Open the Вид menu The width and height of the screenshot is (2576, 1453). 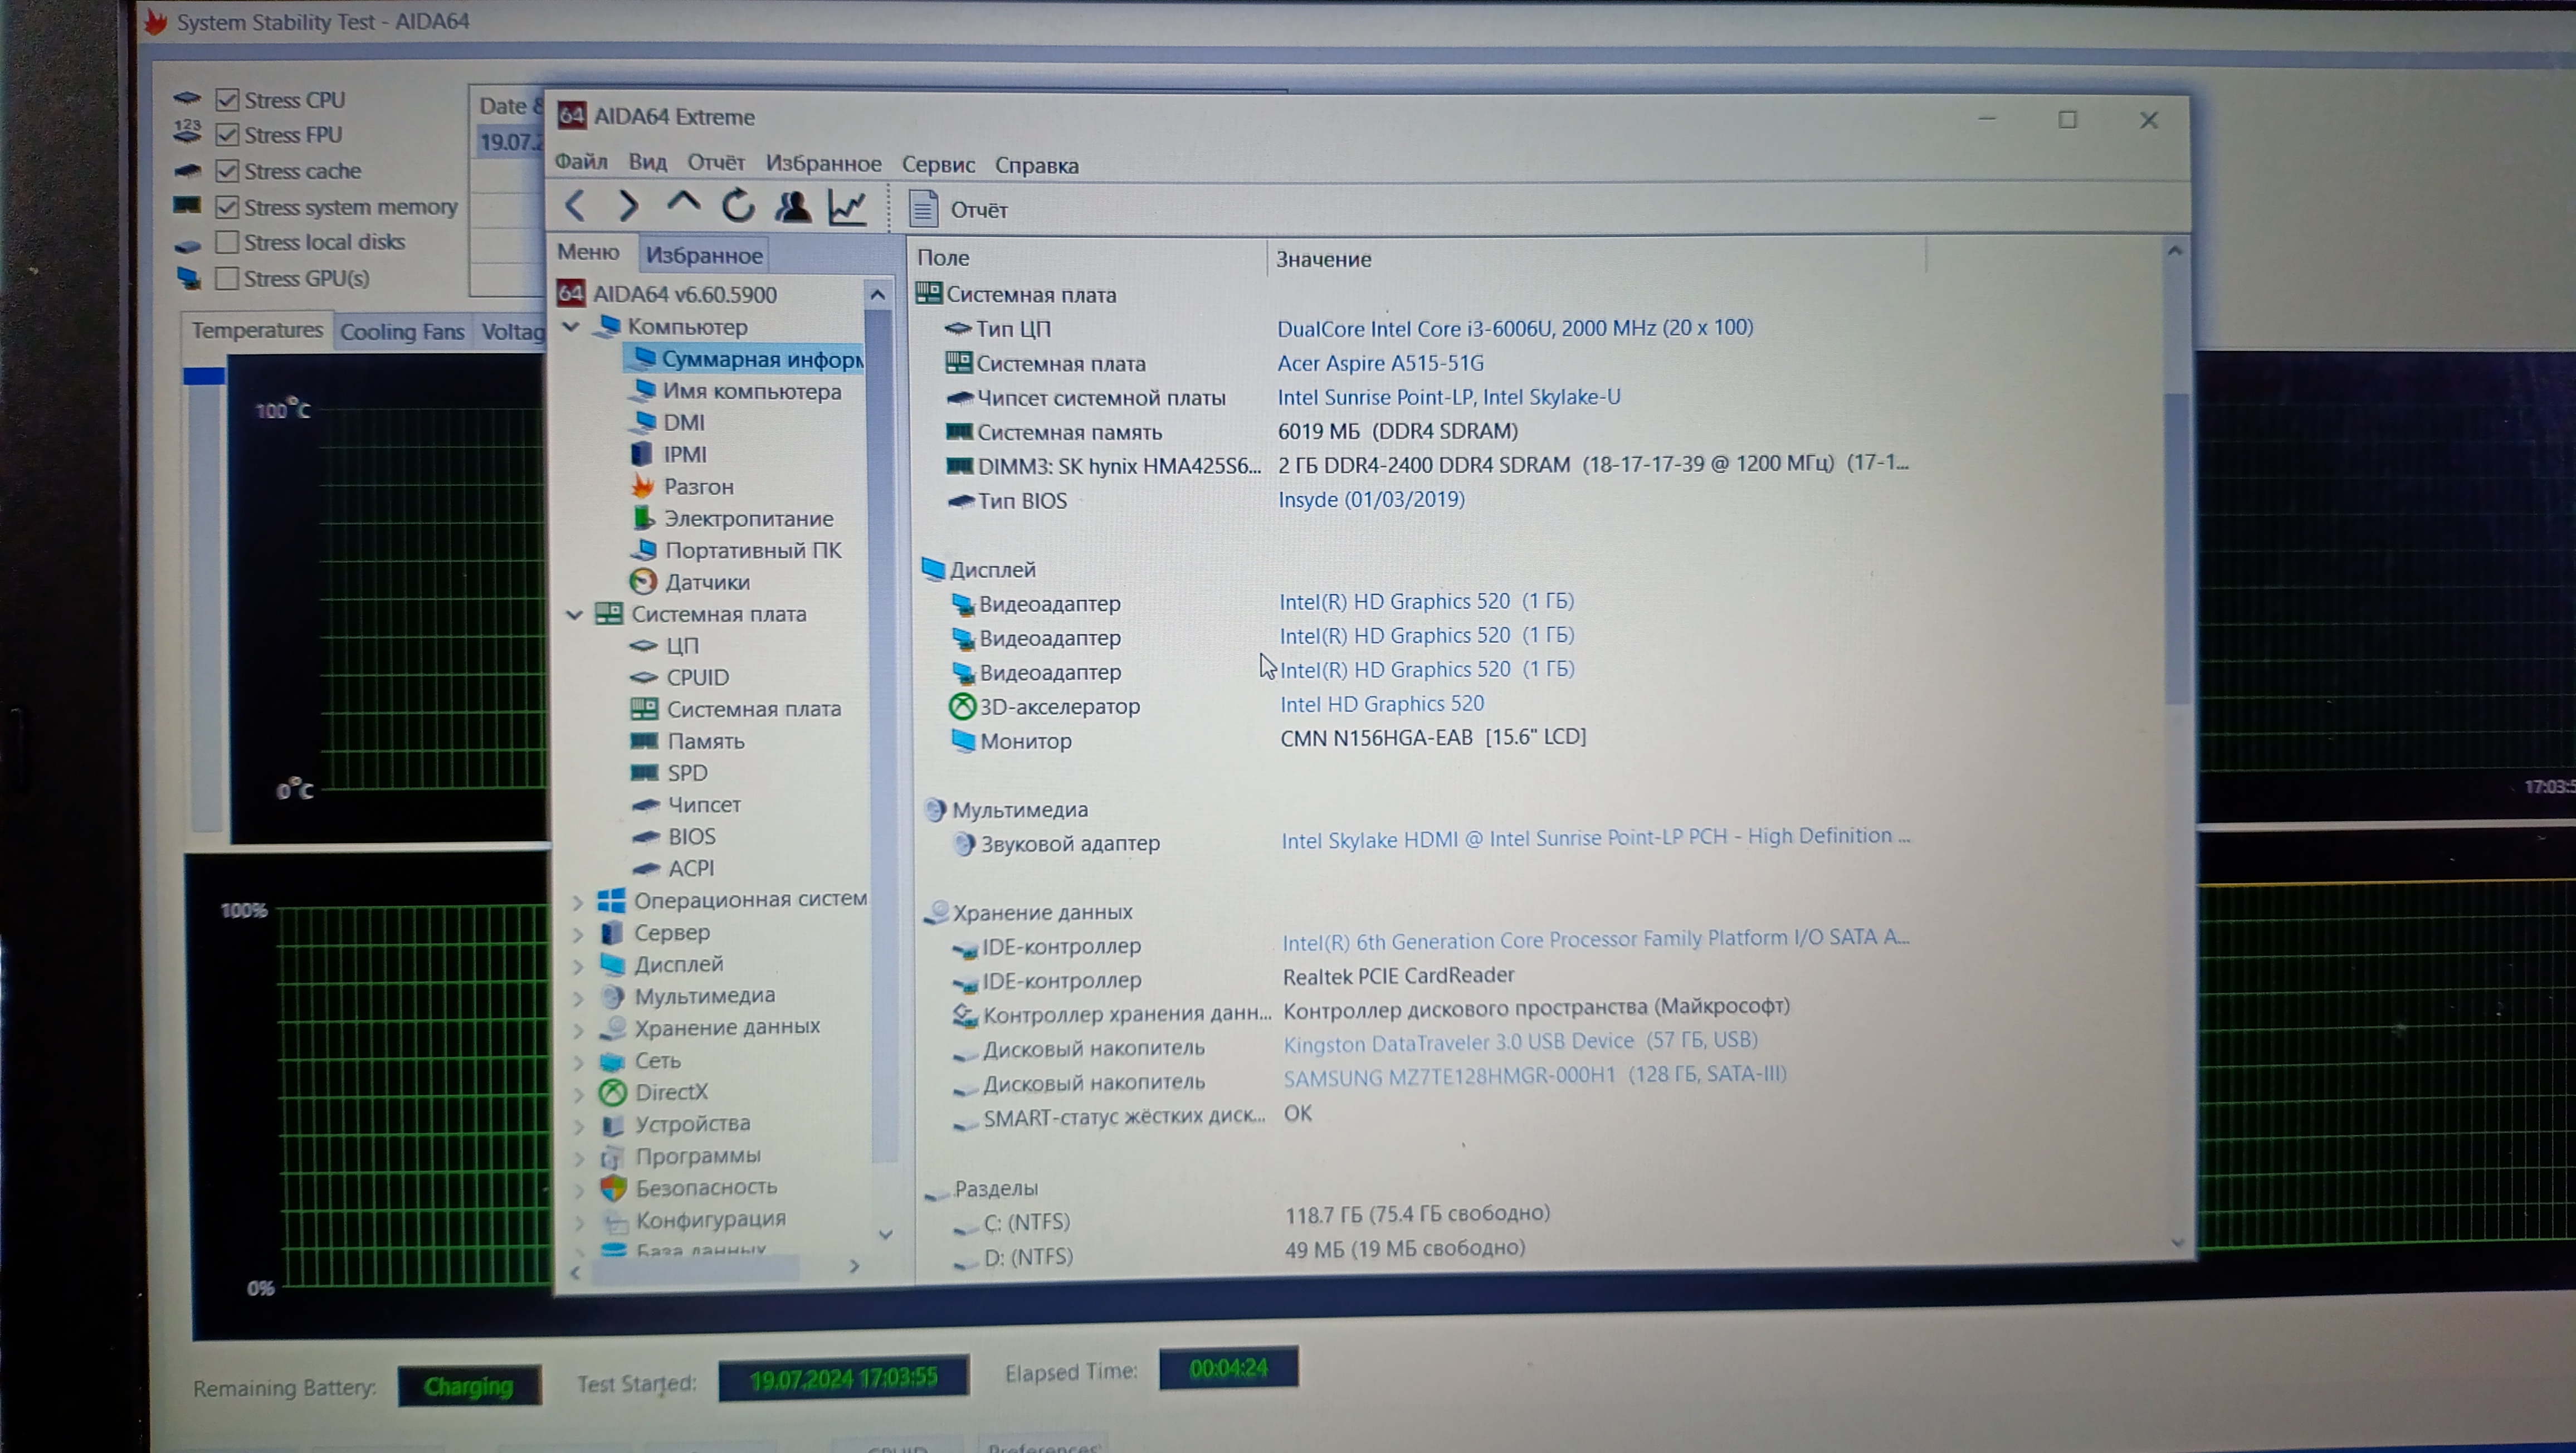[647, 162]
